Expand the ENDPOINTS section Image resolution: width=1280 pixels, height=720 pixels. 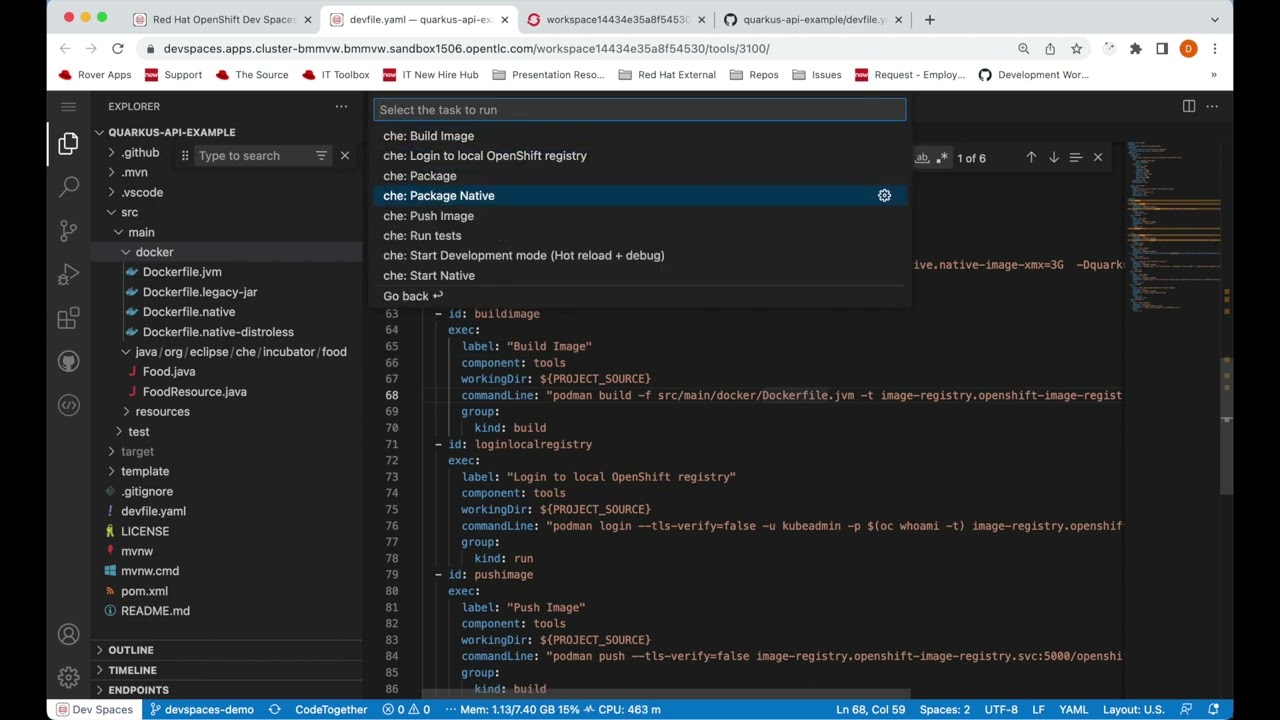point(138,690)
